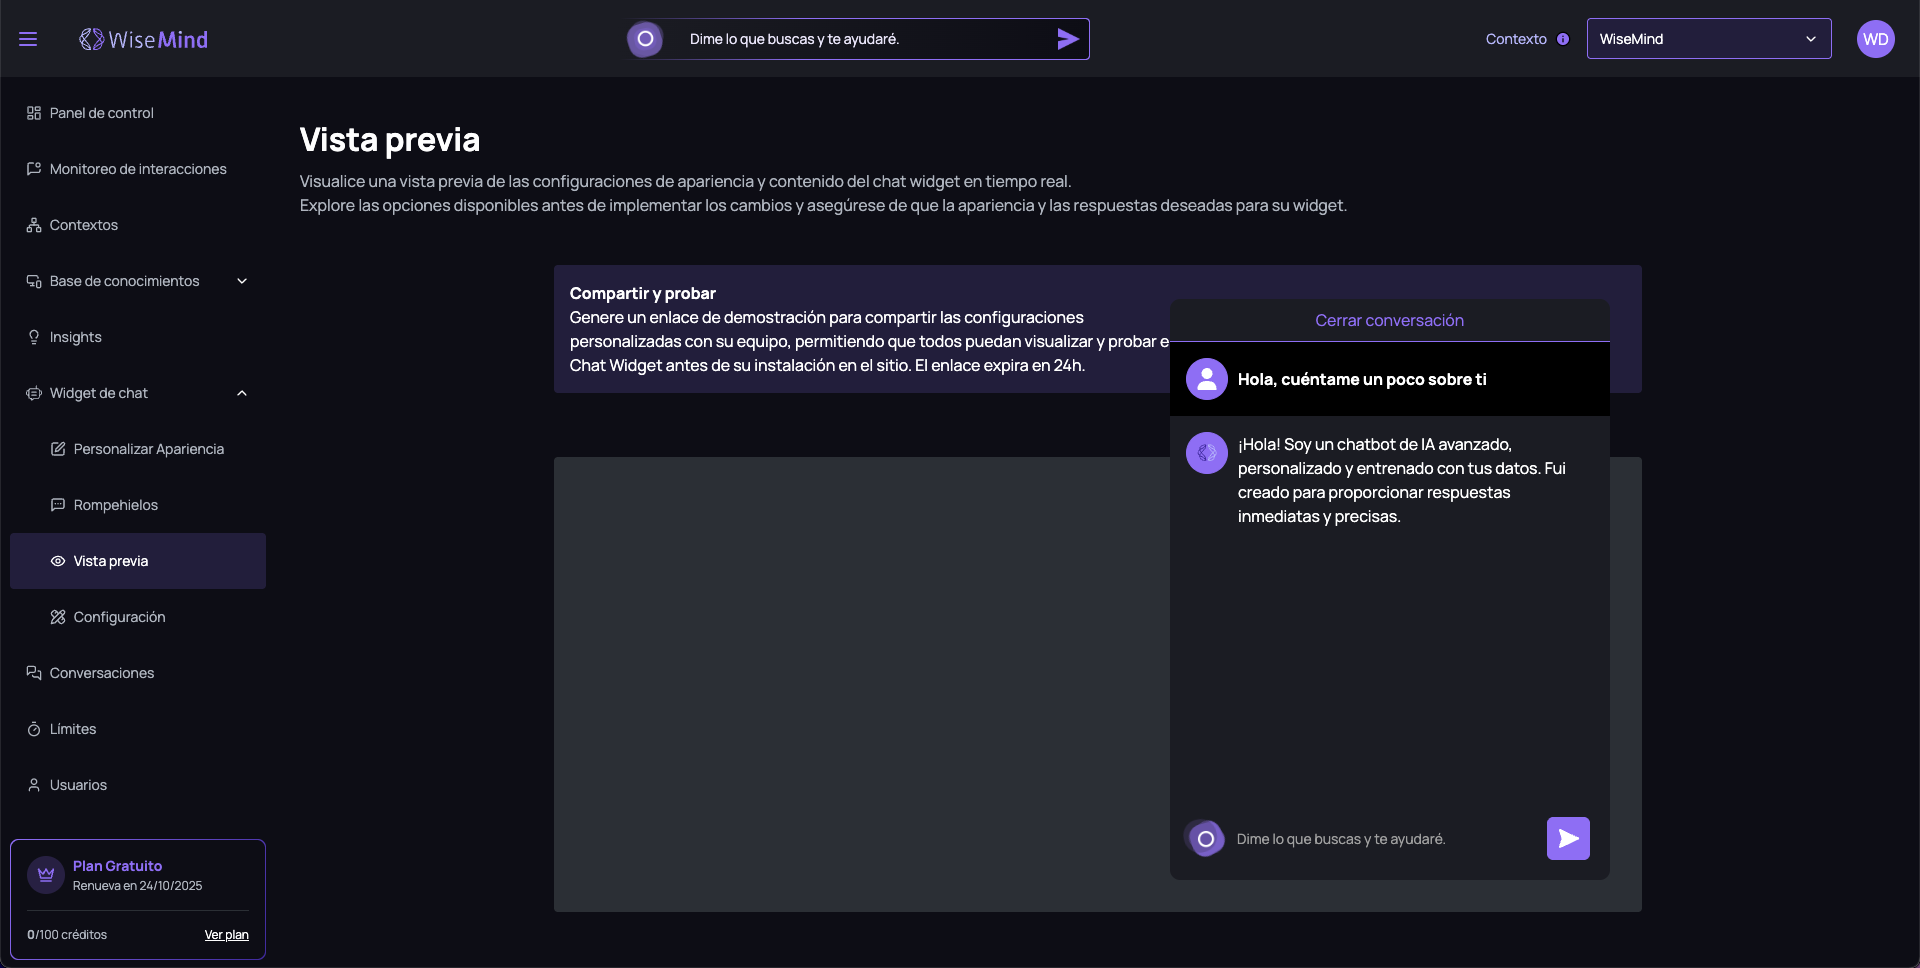Open Panel de control page

[x=101, y=113]
